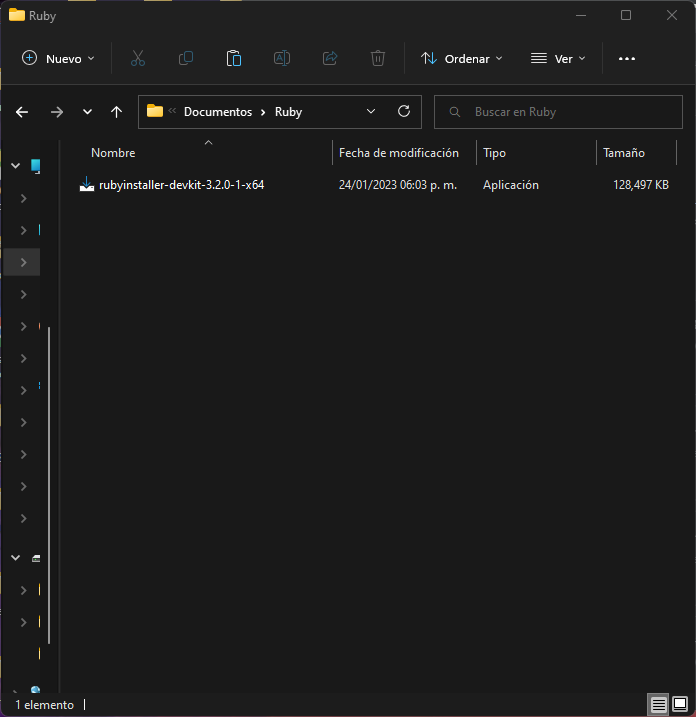Viewport: 696px width, 717px height.
Task: Click the Ruby folder icon in title bar
Action: tap(17, 15)
